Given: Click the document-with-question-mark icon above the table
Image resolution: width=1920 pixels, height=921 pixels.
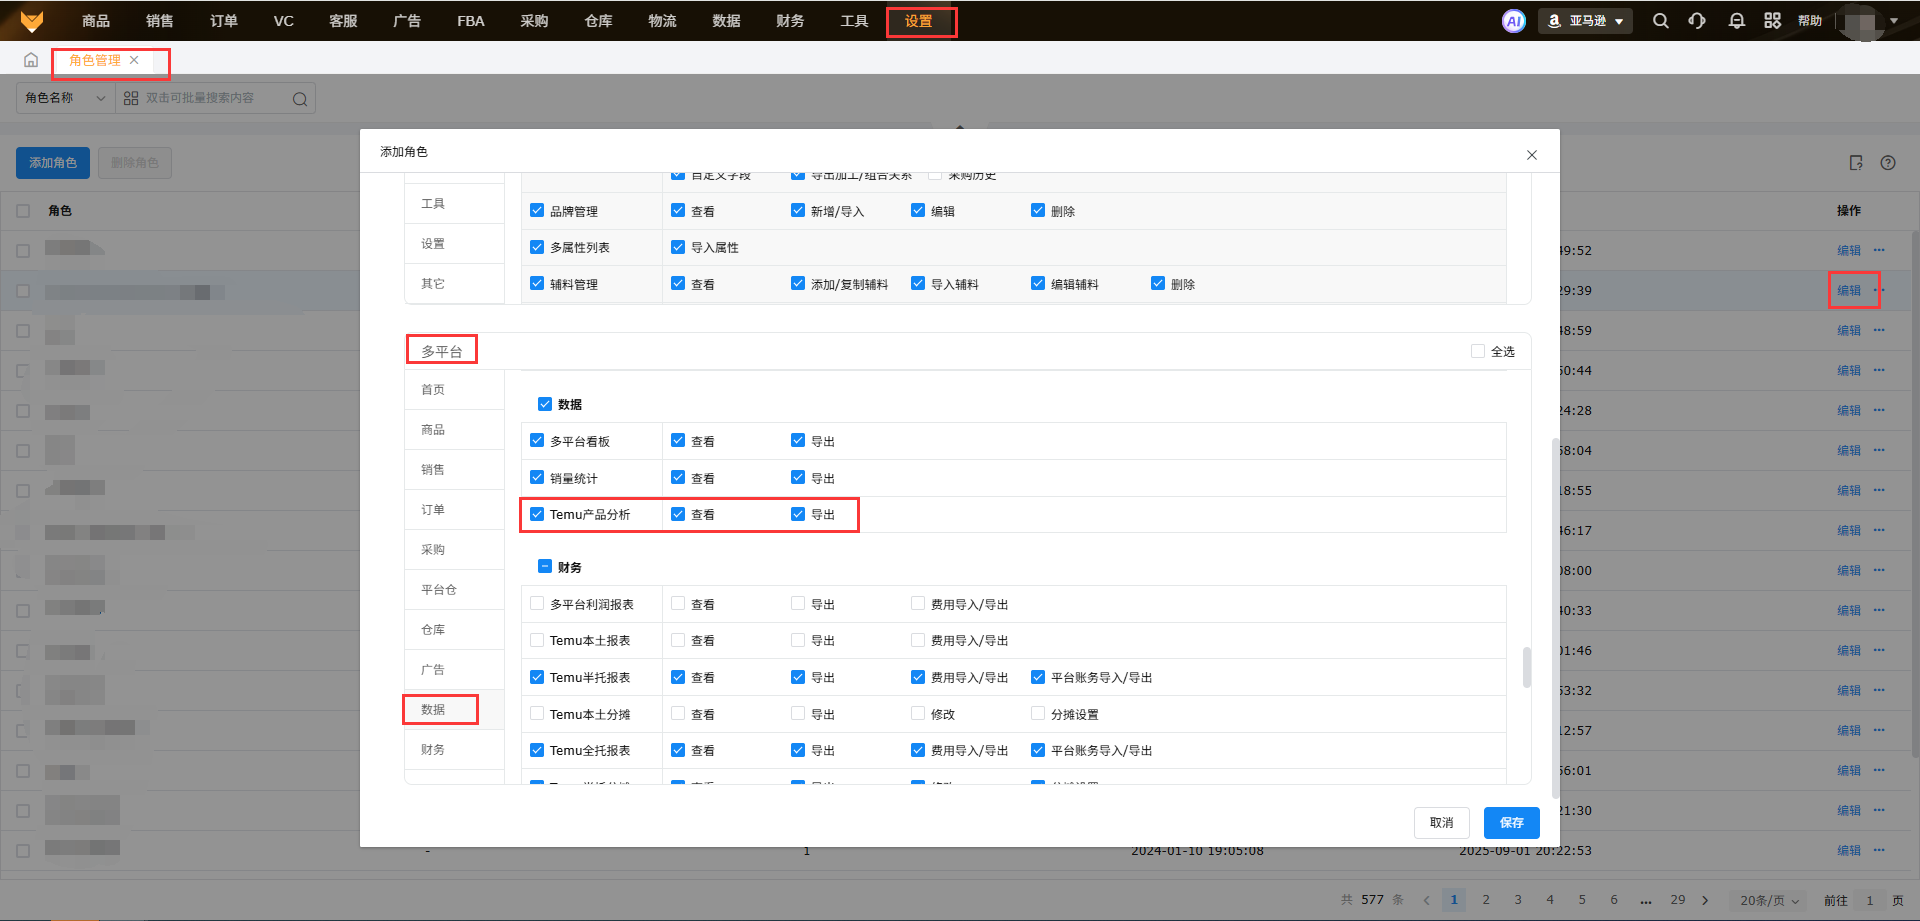Looking at the screenshot, I should tap(1856, 163).
